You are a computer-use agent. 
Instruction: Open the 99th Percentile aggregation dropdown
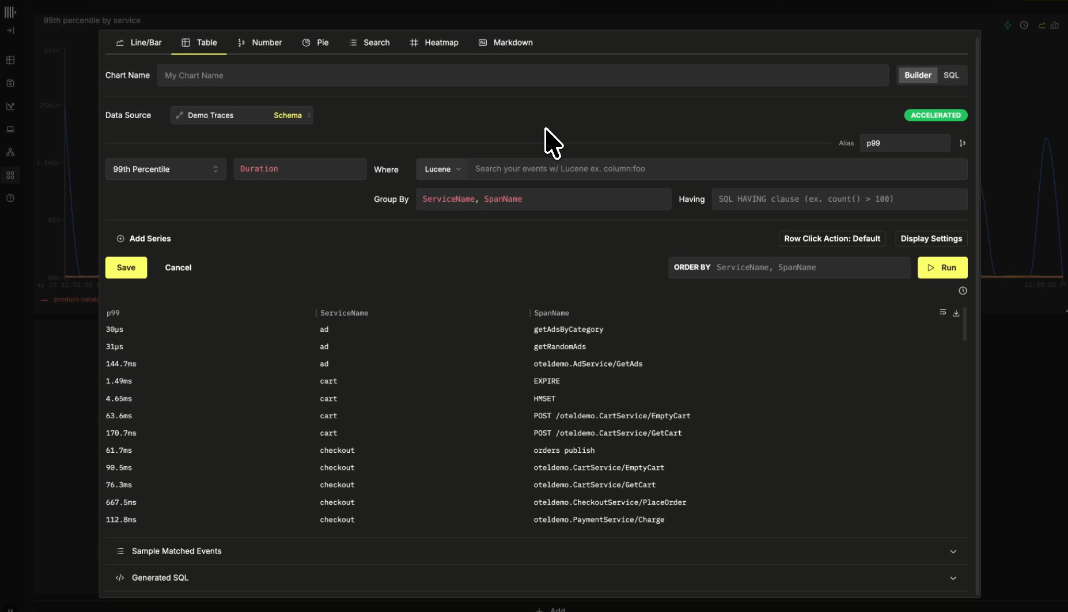pyautogui.click(x=166, y=169)
